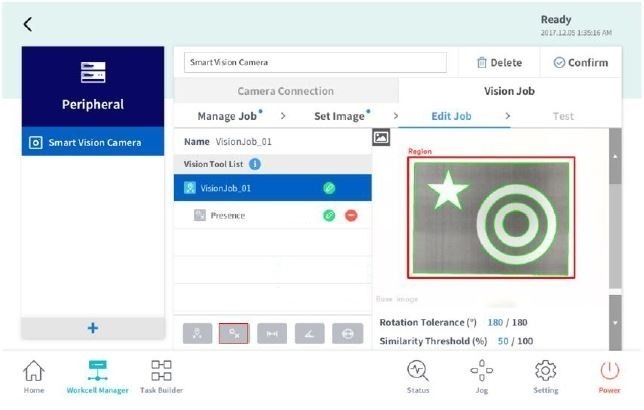Switch to the Vision Job tab
Image resolution: width=644 pixels, height=410 pixels.
click(509, 91)
